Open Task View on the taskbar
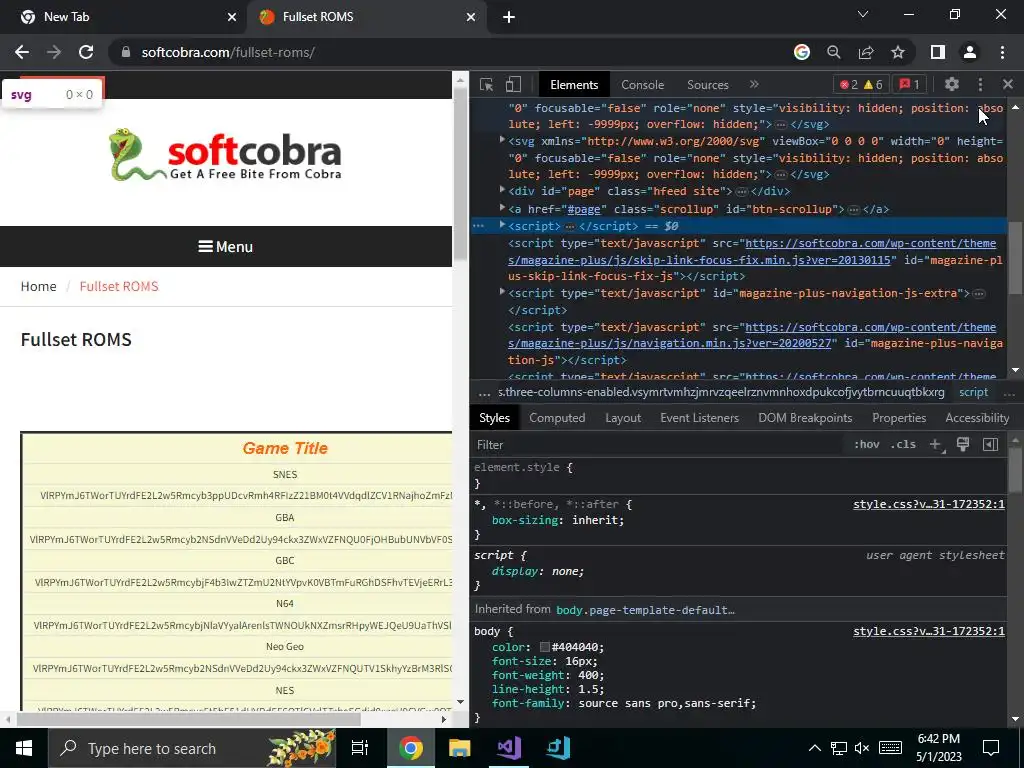The height and width of the screenshot is (768, 1024). (360, 748)
